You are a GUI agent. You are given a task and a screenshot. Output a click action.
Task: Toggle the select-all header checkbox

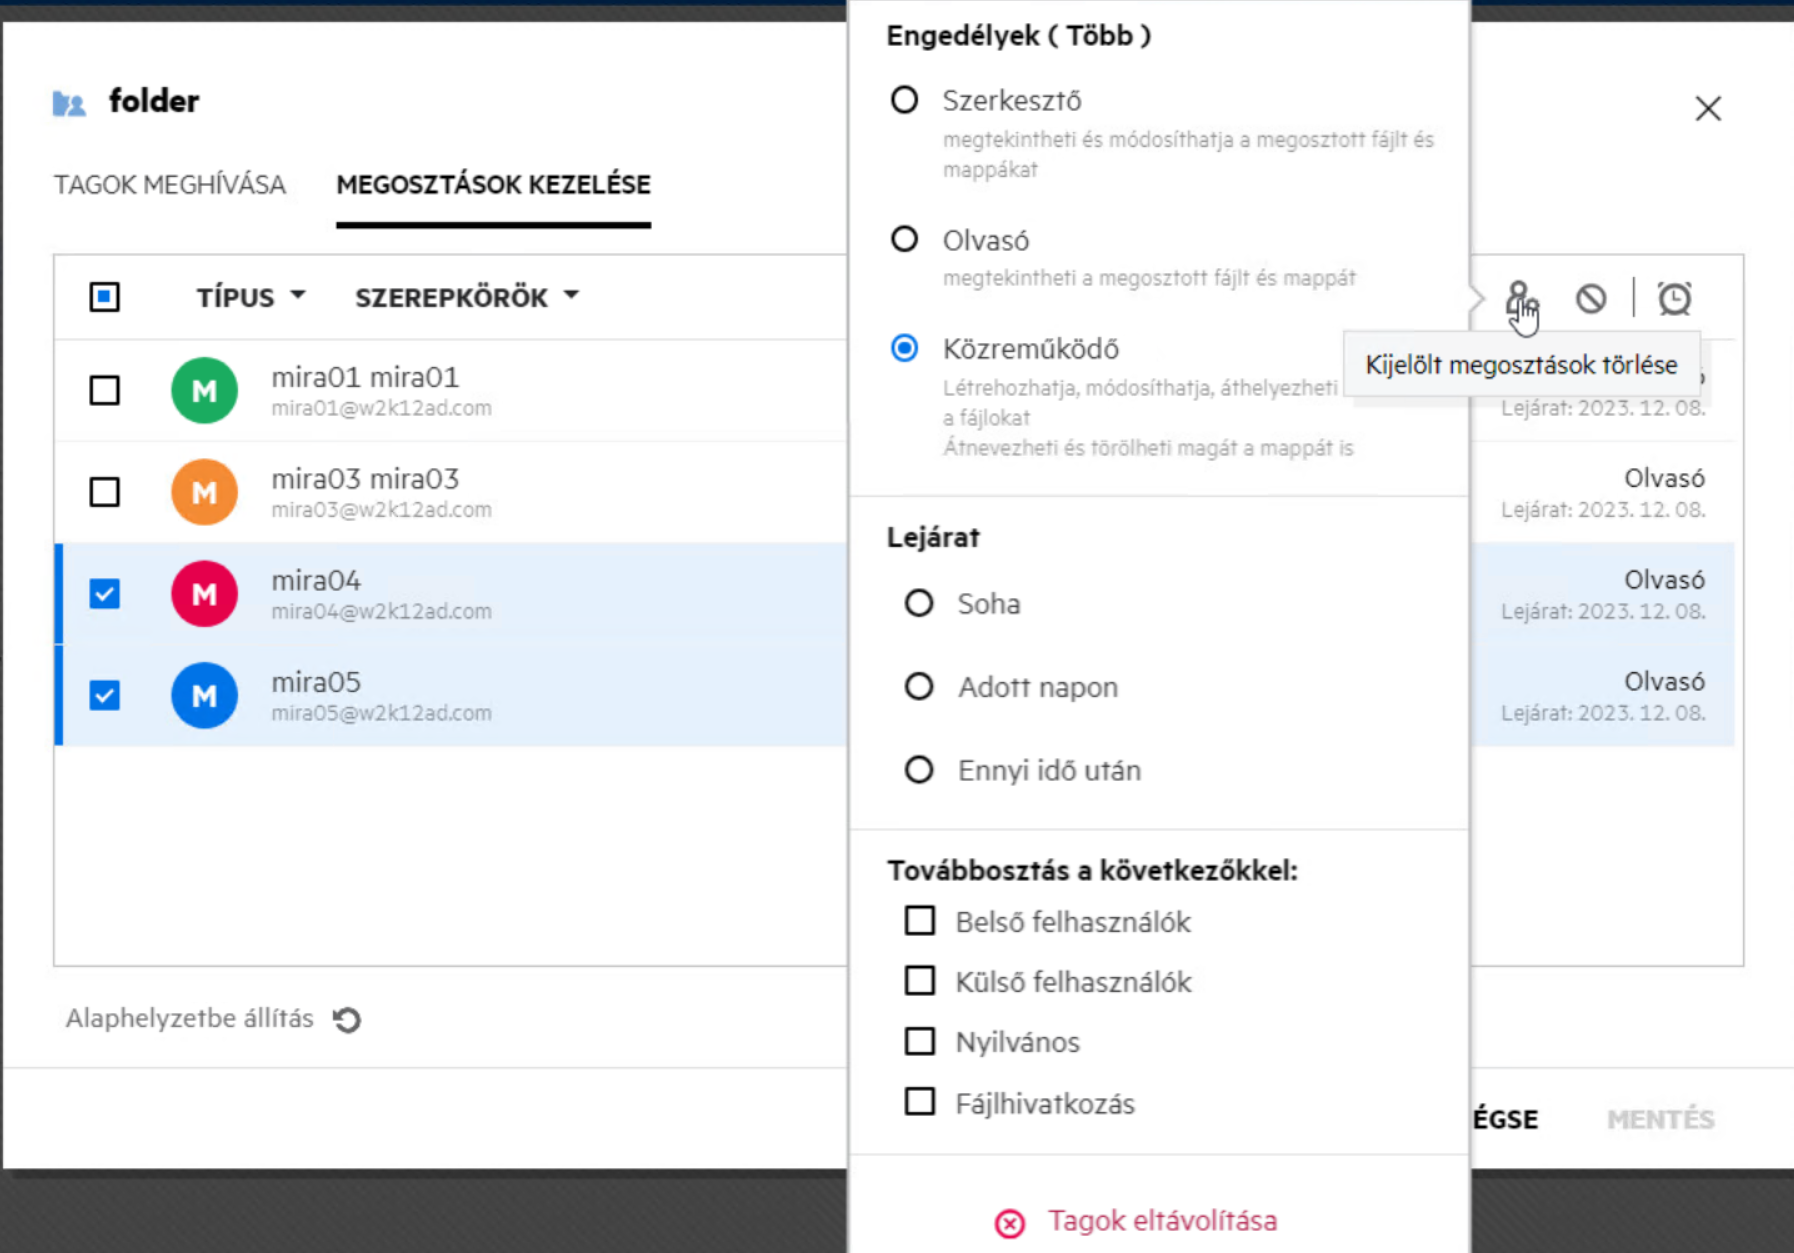[105, 297]
